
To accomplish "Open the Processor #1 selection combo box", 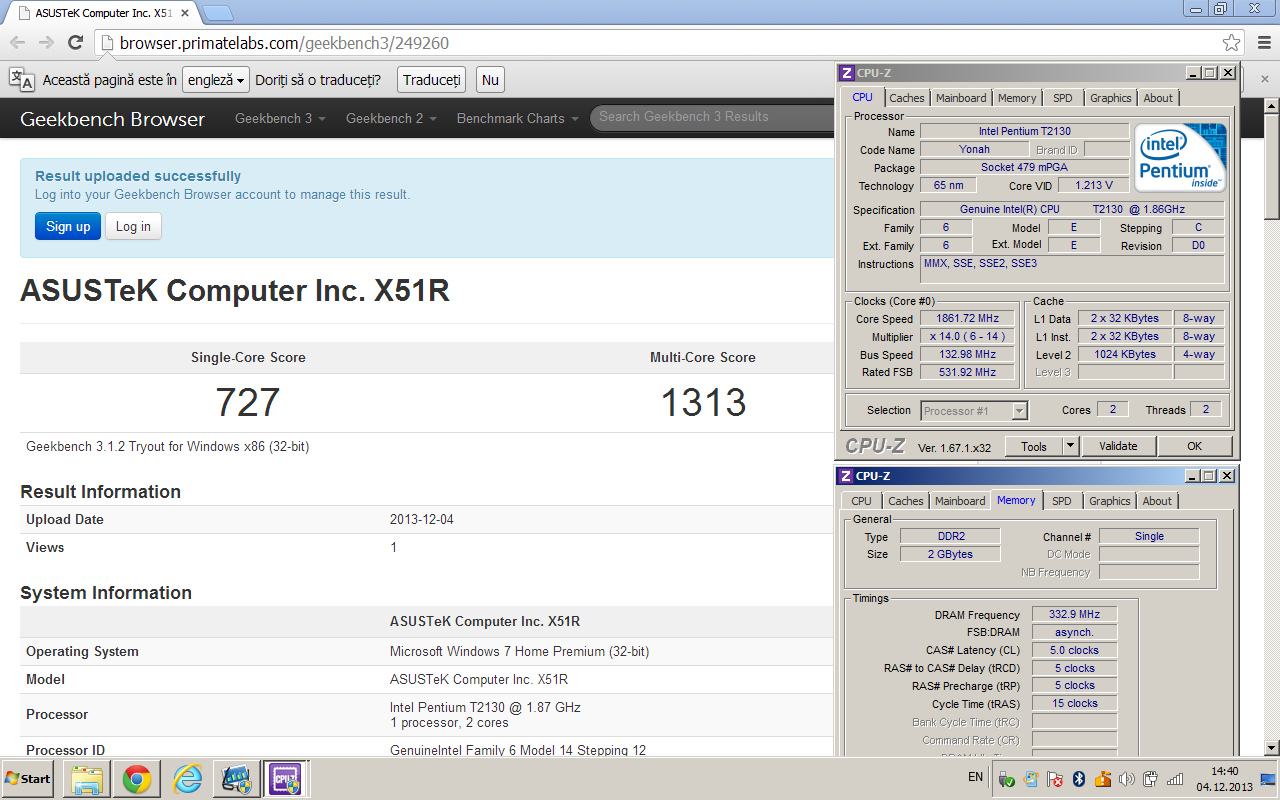I will coord(974,410).
